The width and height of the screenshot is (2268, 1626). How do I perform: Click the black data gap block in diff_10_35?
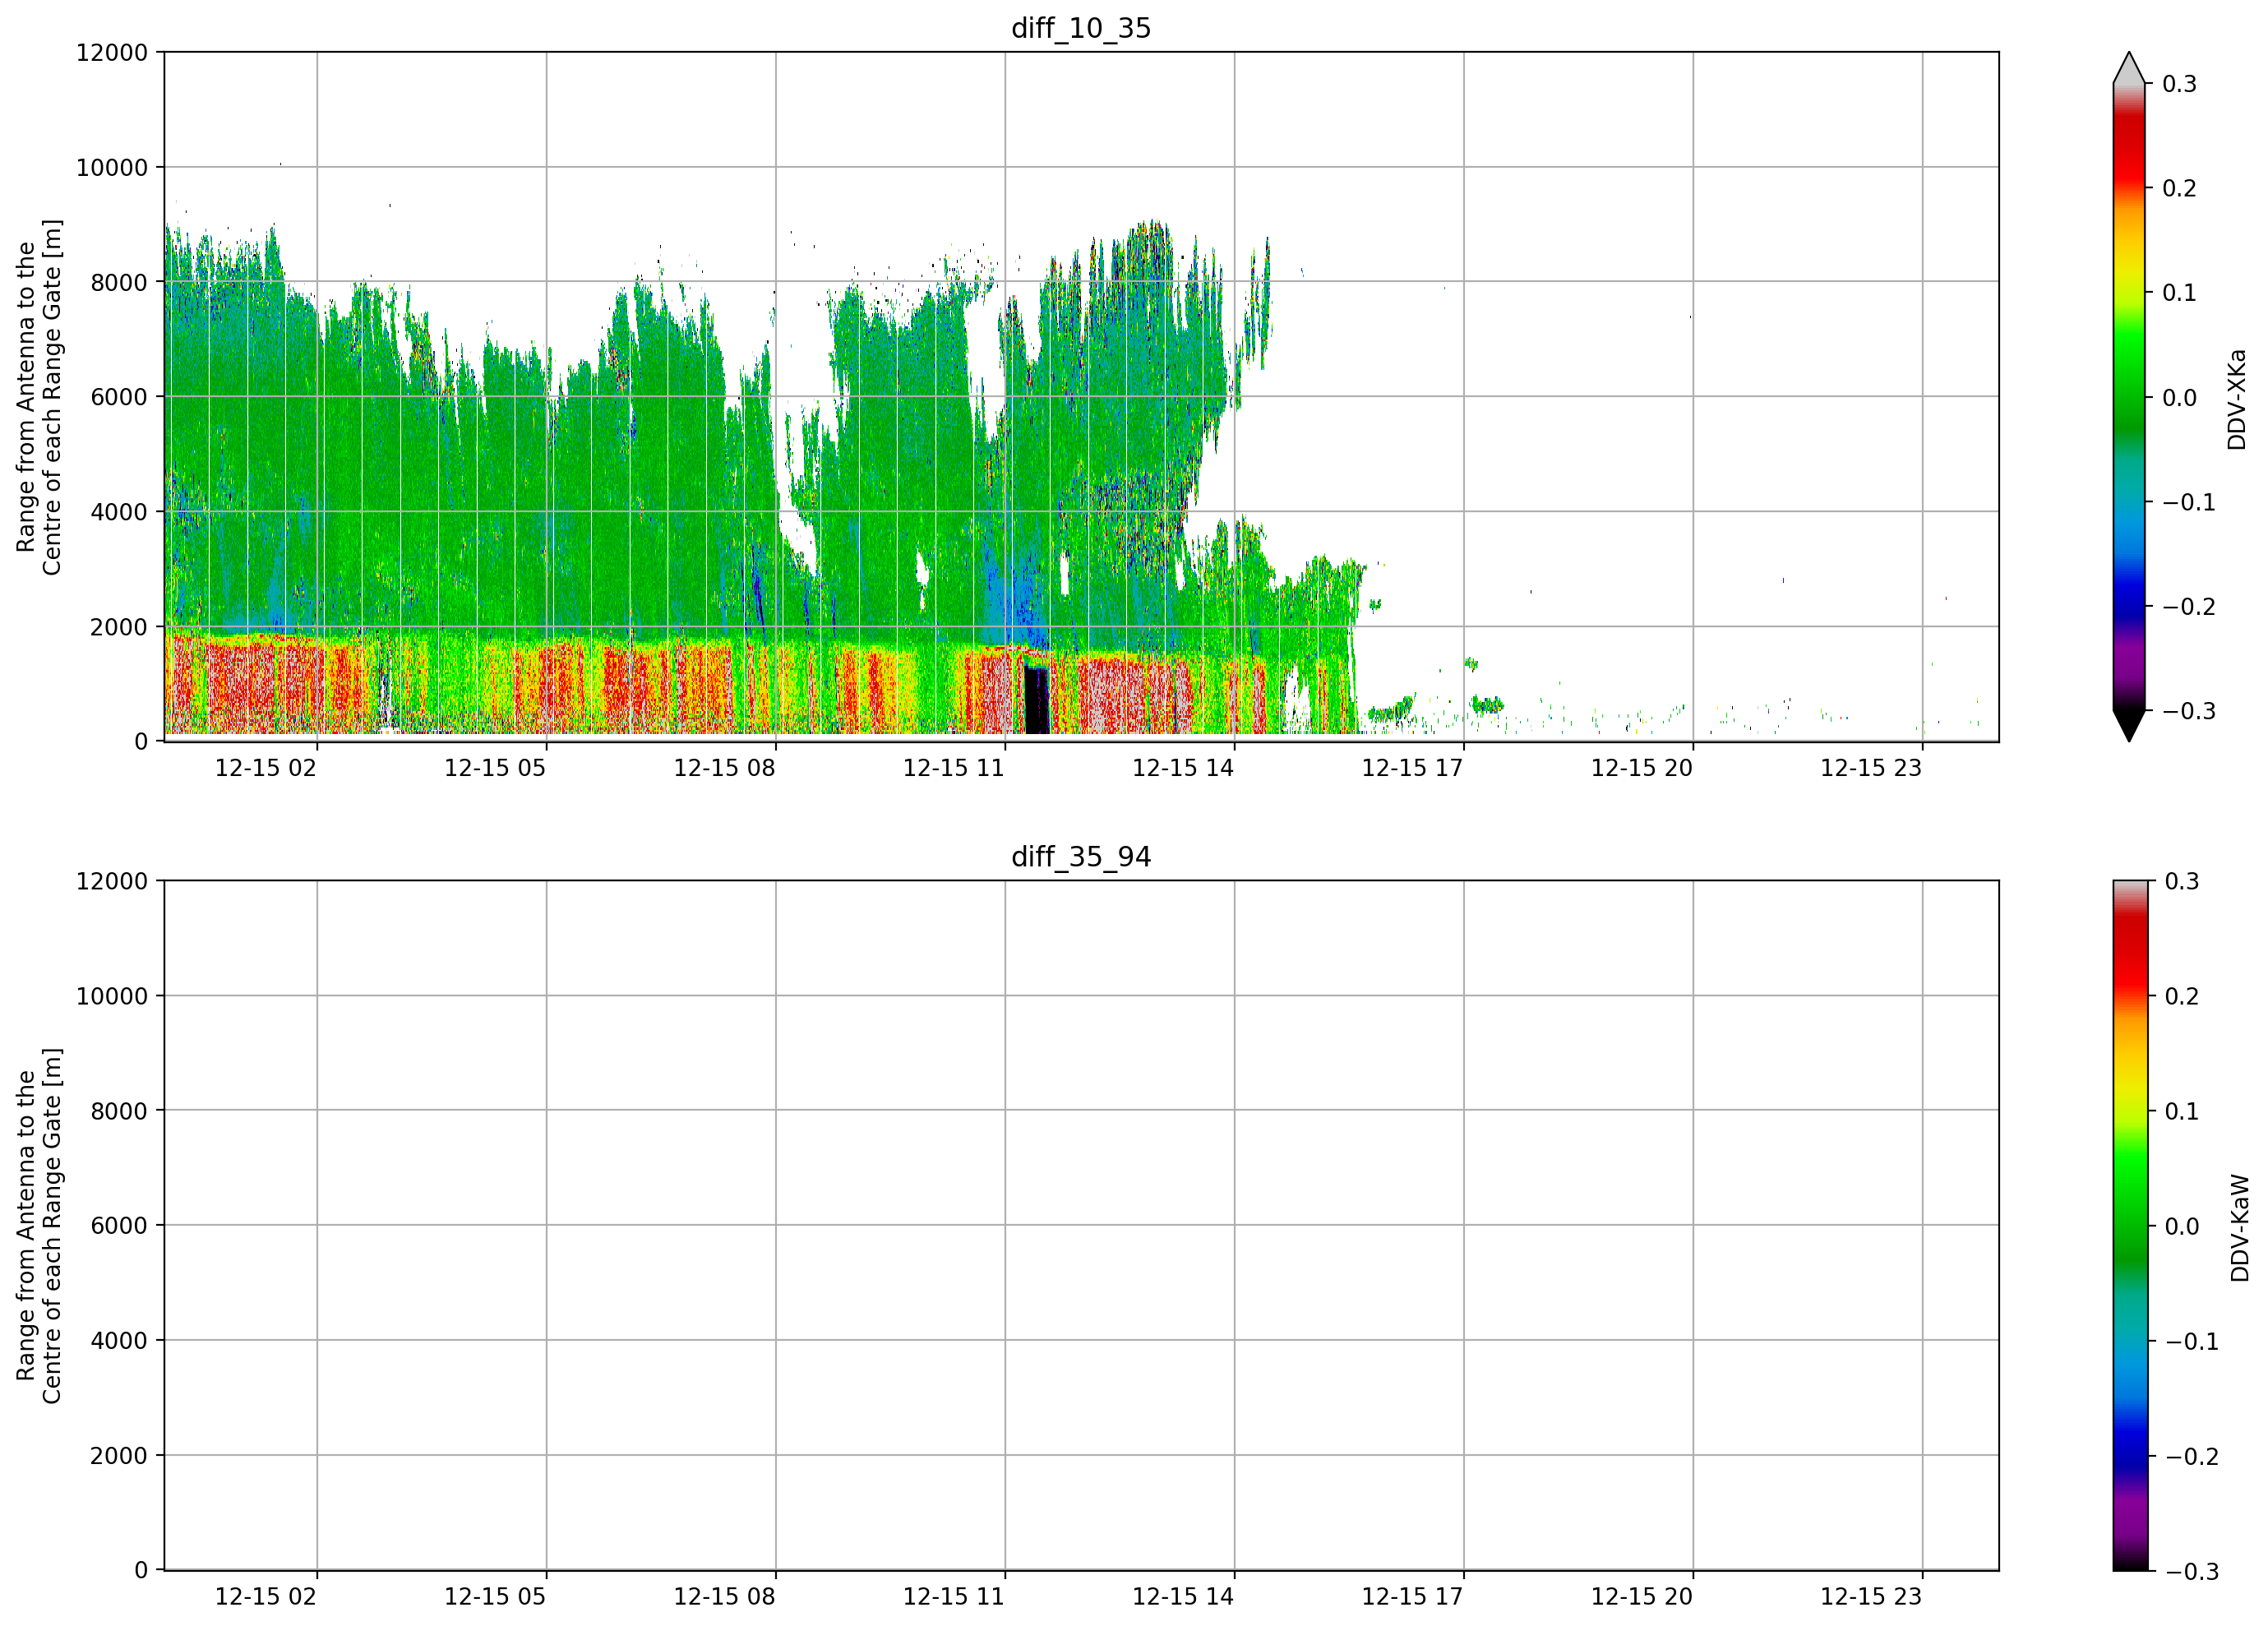click(x=1036, y=700)
